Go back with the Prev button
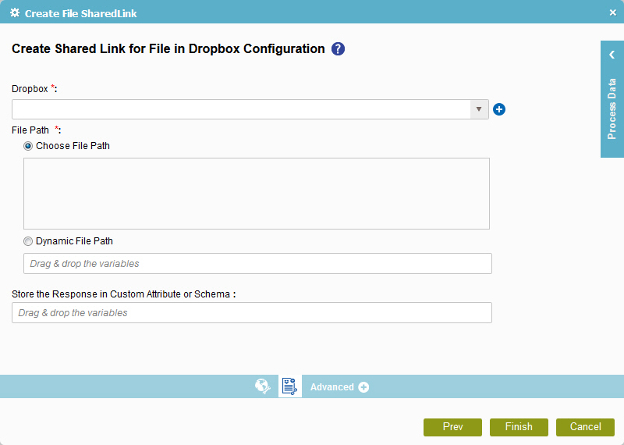The height and width of the screenshot is (445, 624). coord(453,427)
